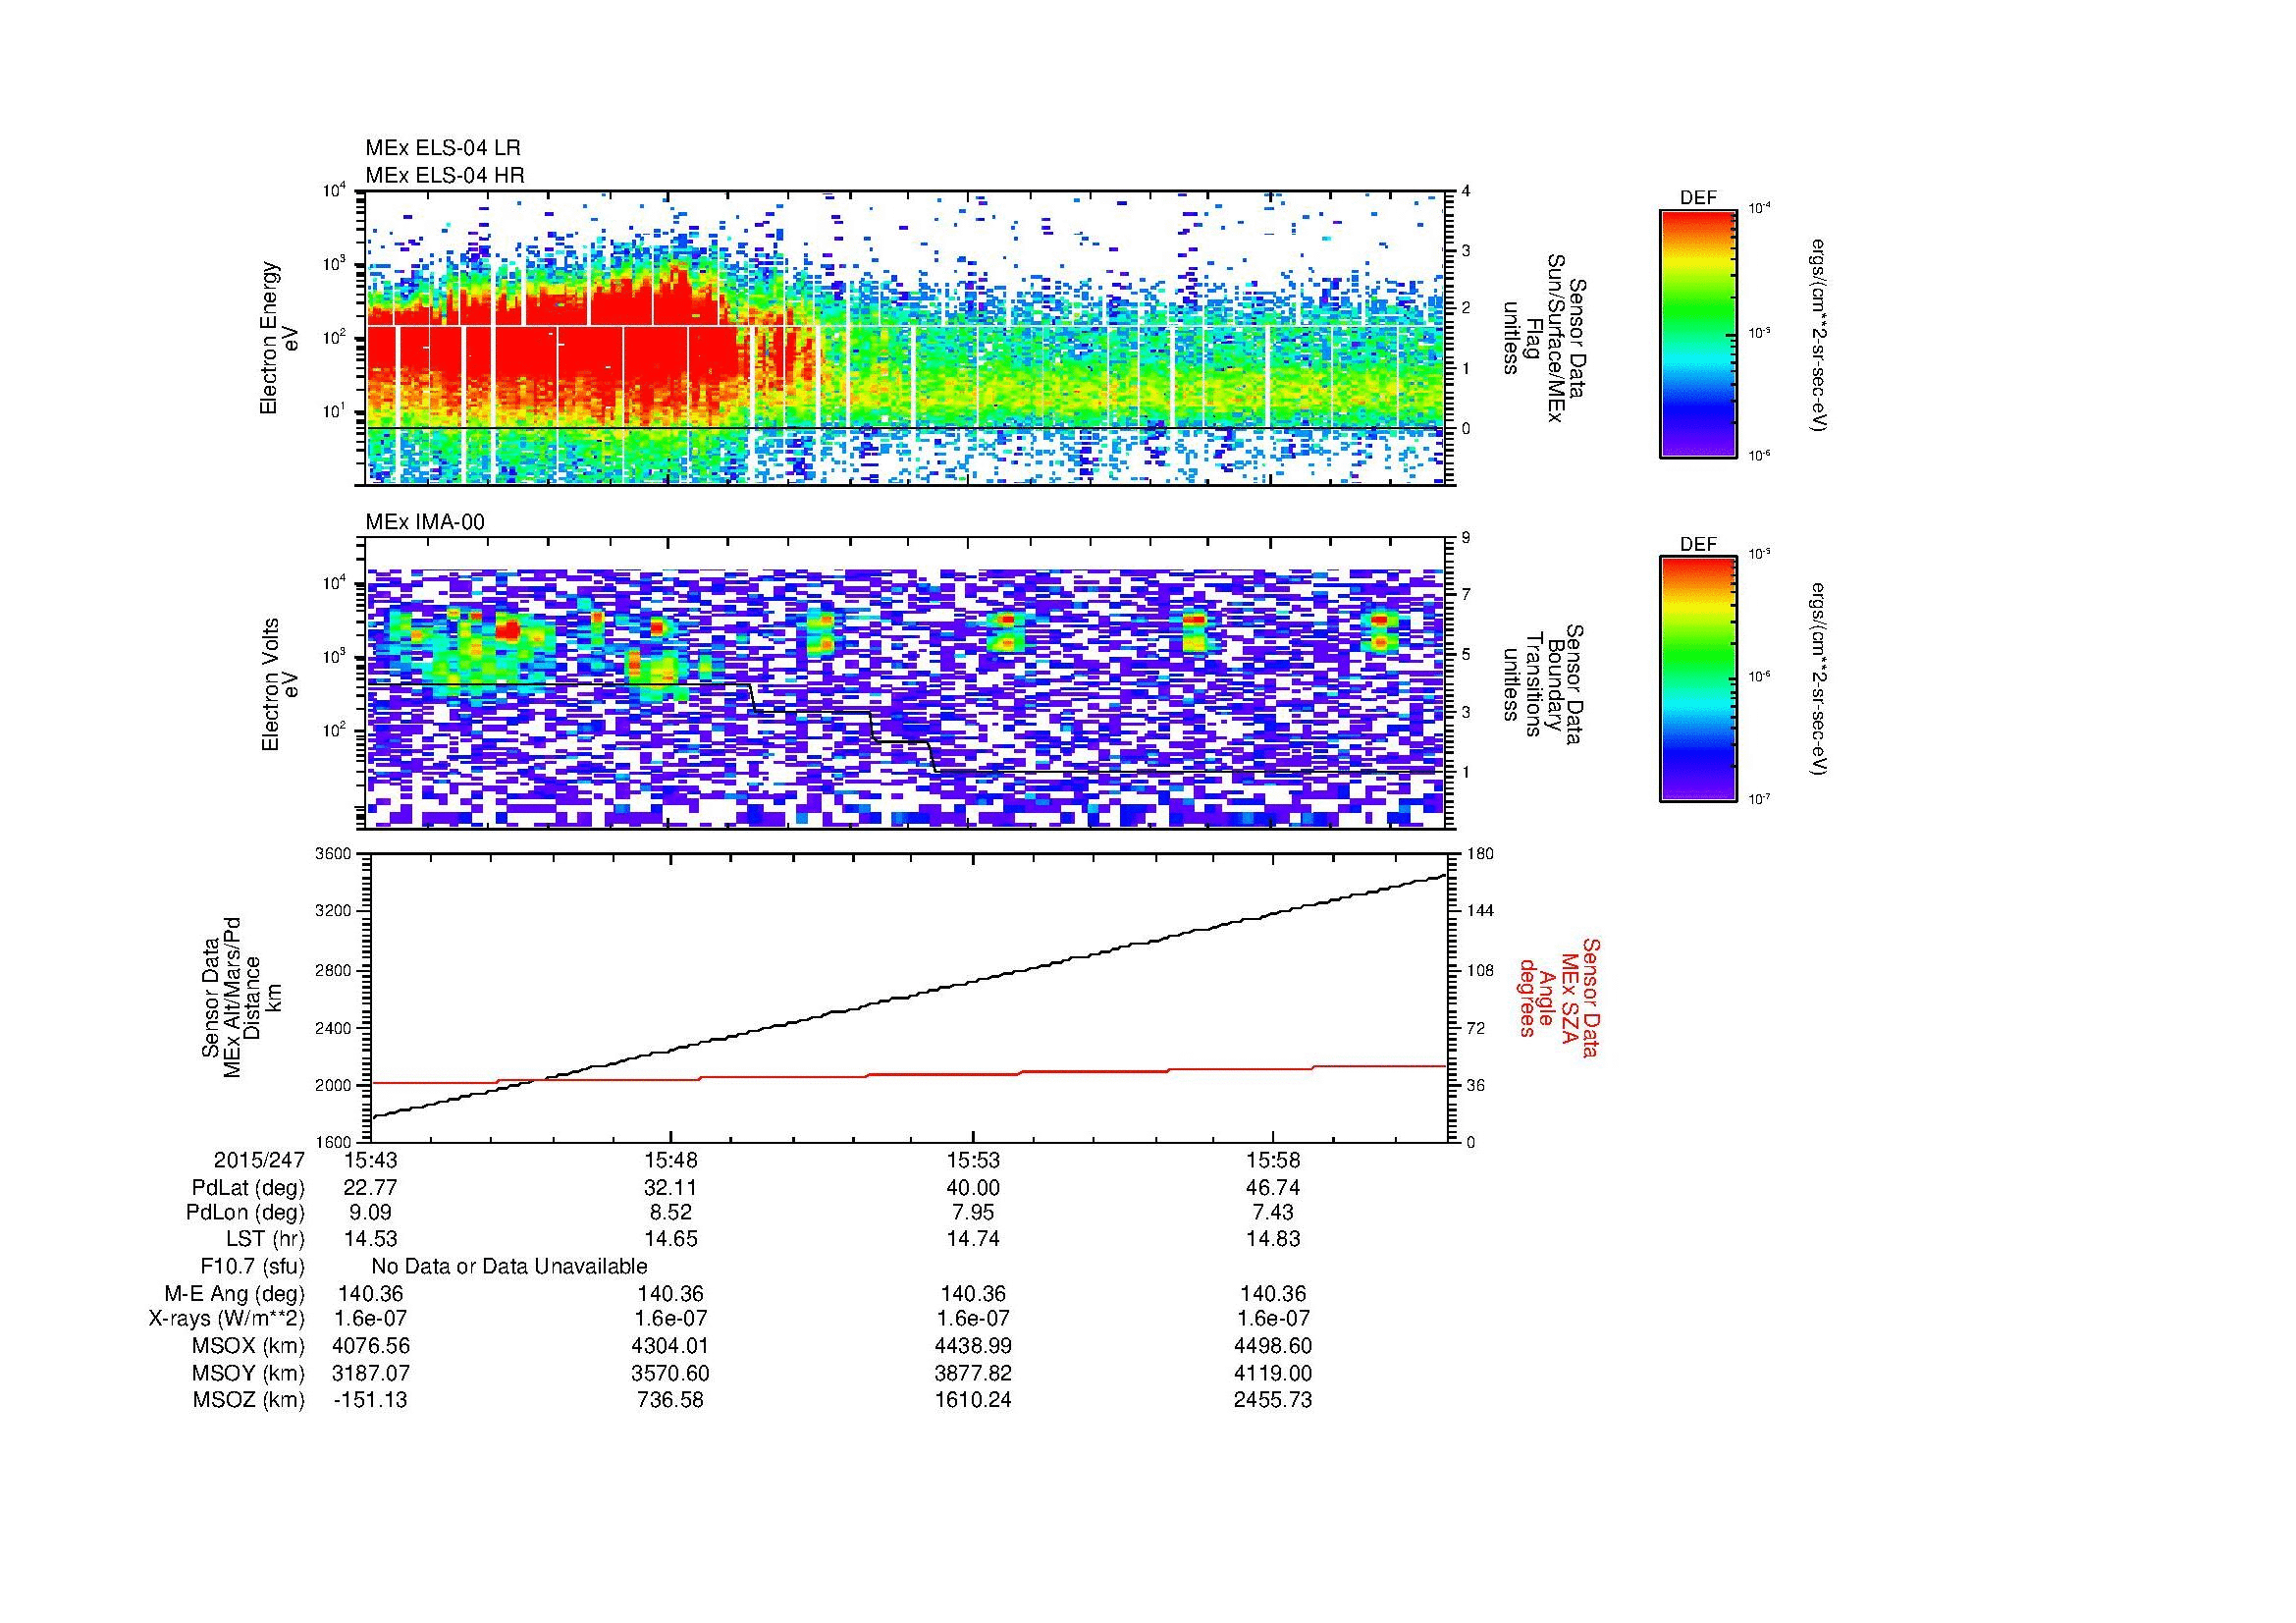
Task: Click the 'PdLon (deg)' row label
Action: tap(245, 1213)
